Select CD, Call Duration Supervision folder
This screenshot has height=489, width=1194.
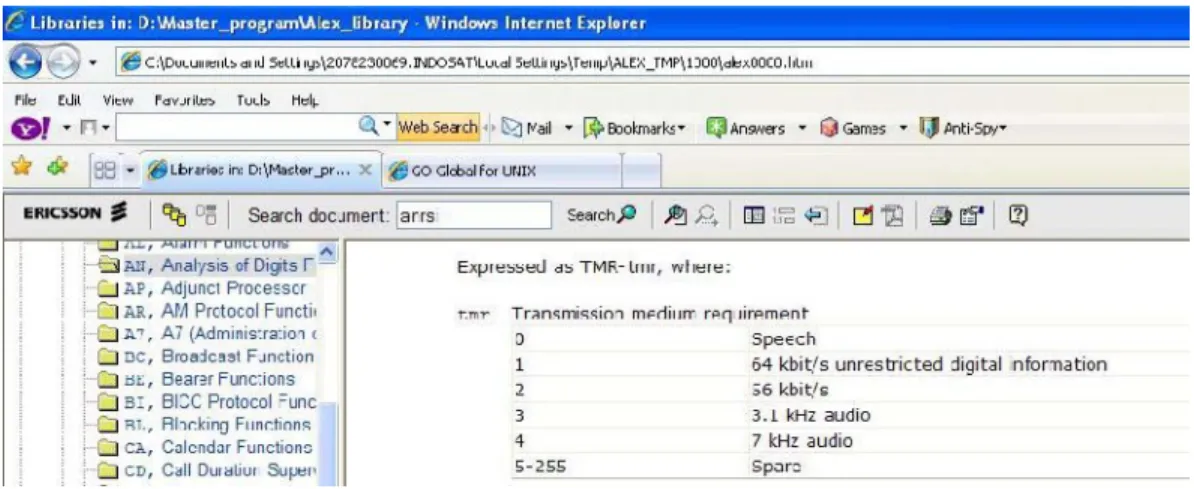tap(206, 470)
